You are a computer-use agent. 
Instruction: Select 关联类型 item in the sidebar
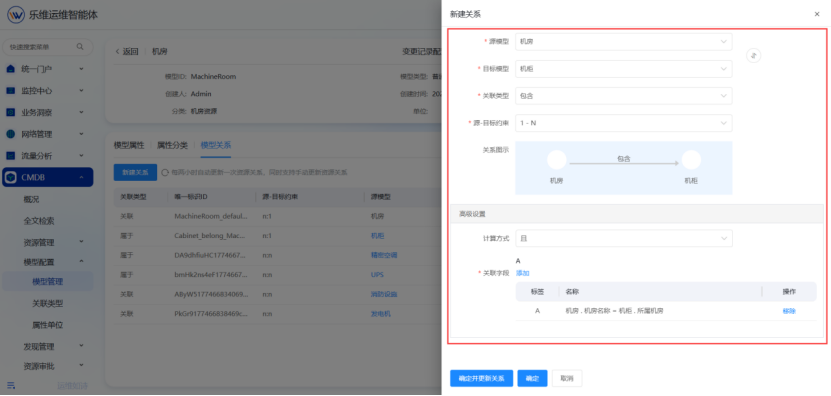coord(48,303)
